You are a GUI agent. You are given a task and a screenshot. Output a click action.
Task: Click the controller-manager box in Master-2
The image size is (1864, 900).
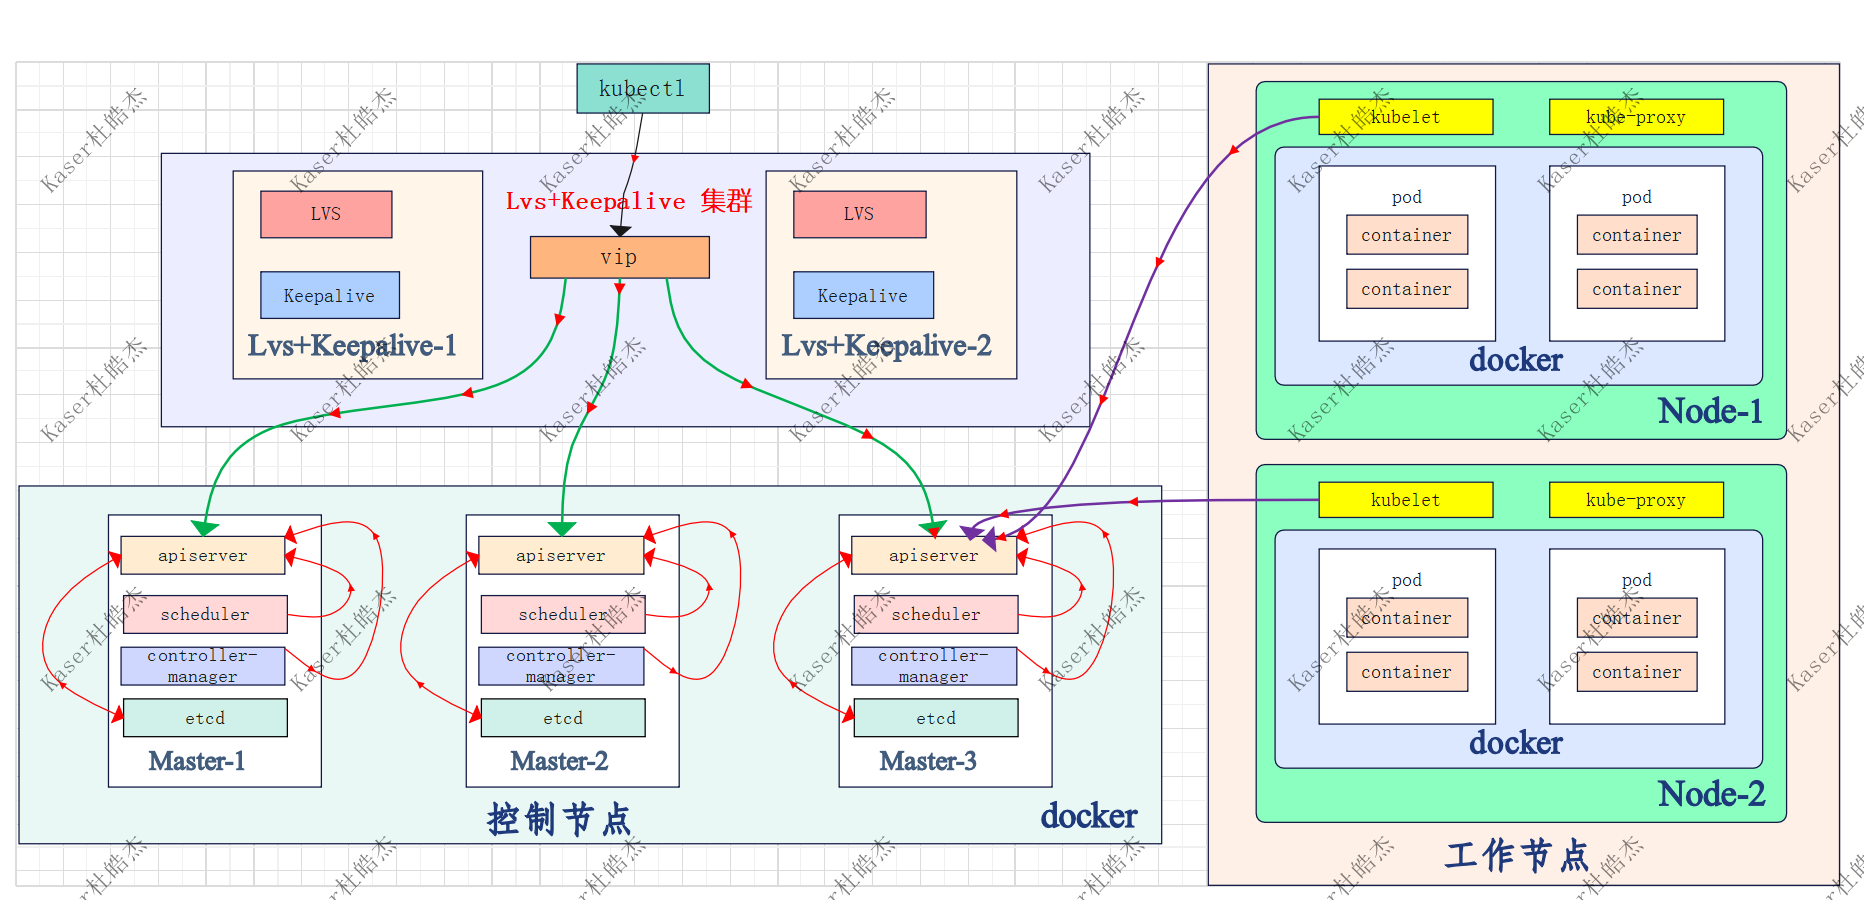pos(561,666)
